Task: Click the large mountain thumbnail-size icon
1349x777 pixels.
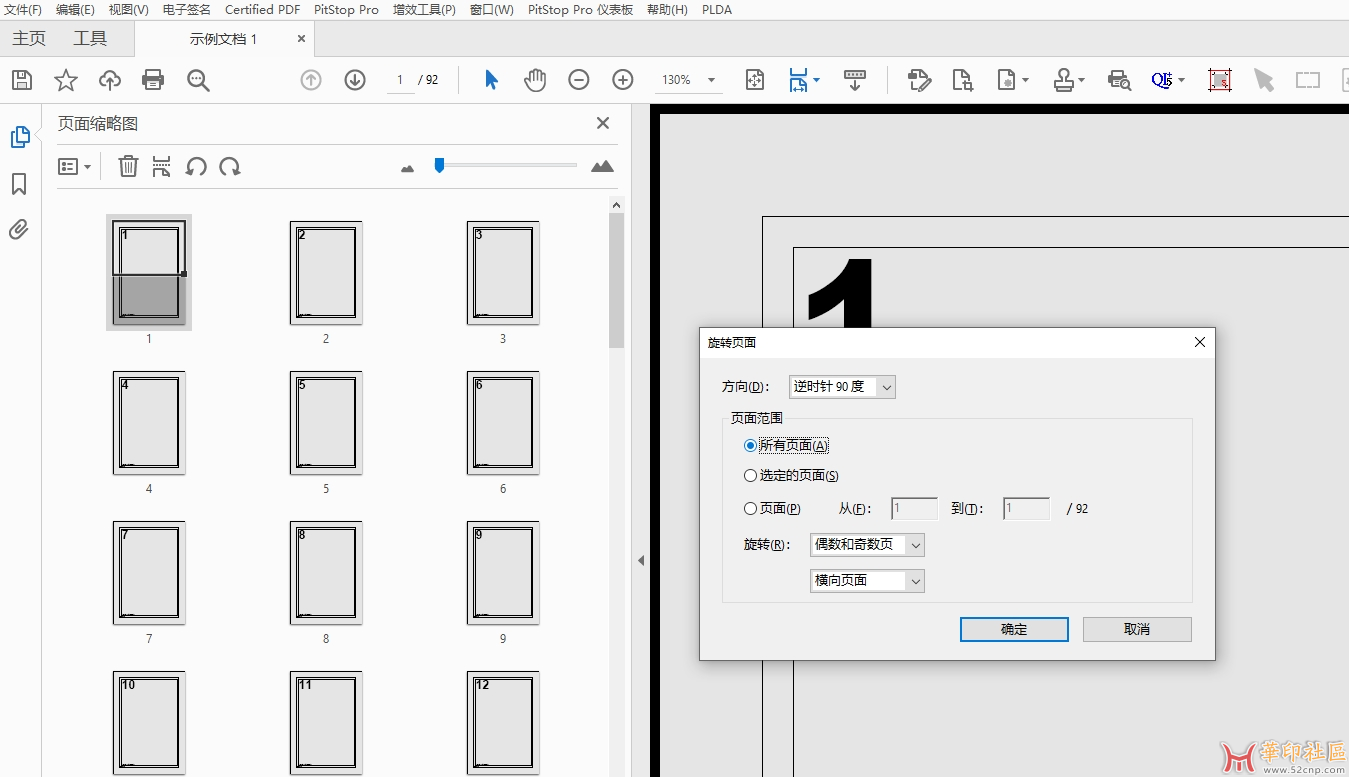Action: tap(602, 167)
